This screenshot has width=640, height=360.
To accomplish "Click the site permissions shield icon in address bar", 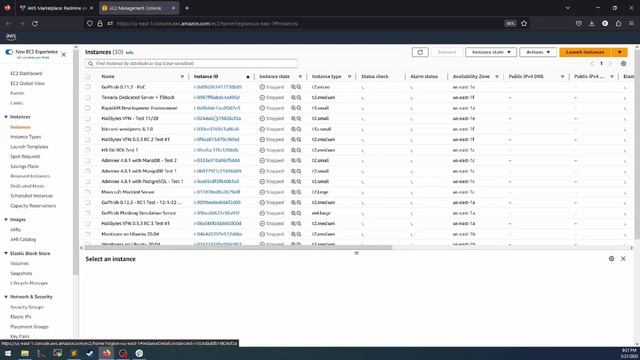I will pos(90,24).
